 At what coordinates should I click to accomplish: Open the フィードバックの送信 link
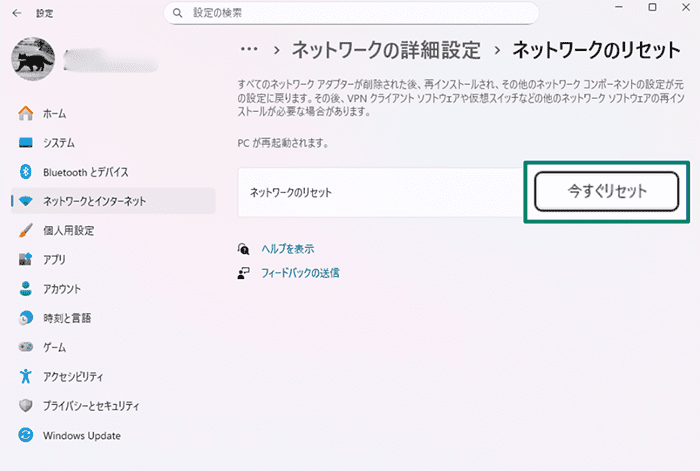click(300, 273)
